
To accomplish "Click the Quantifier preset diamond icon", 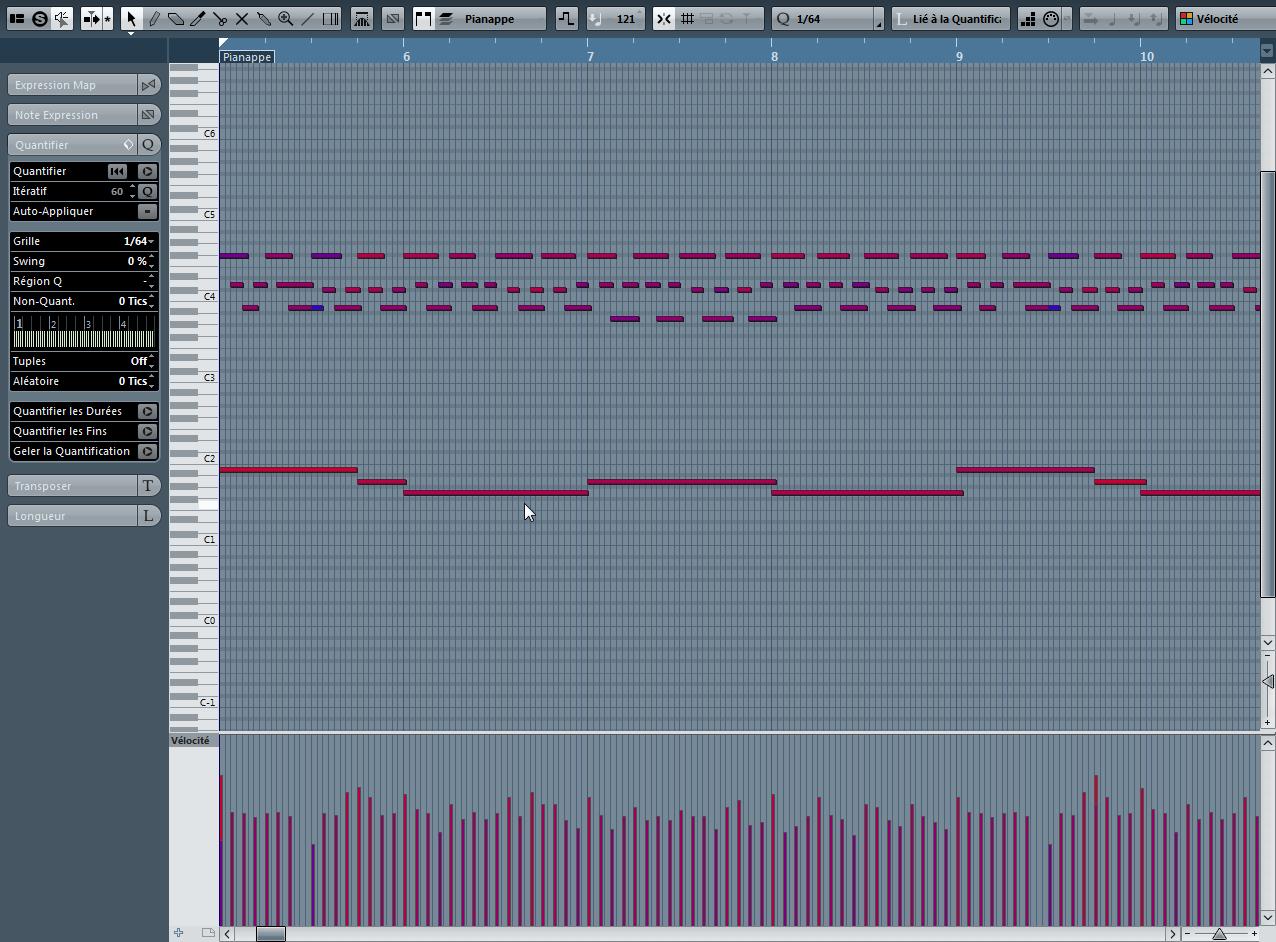I will (128, 145).
